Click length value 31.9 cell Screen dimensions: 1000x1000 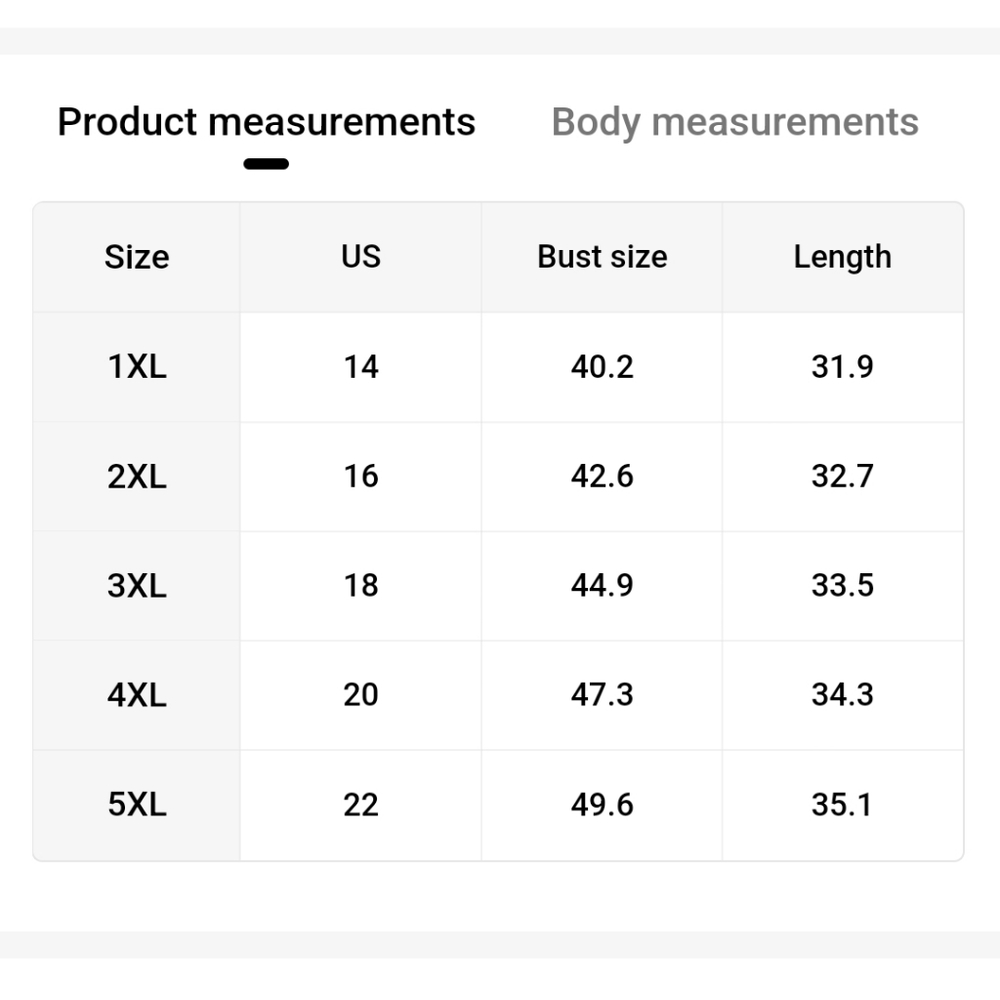[x=842, y=367]
